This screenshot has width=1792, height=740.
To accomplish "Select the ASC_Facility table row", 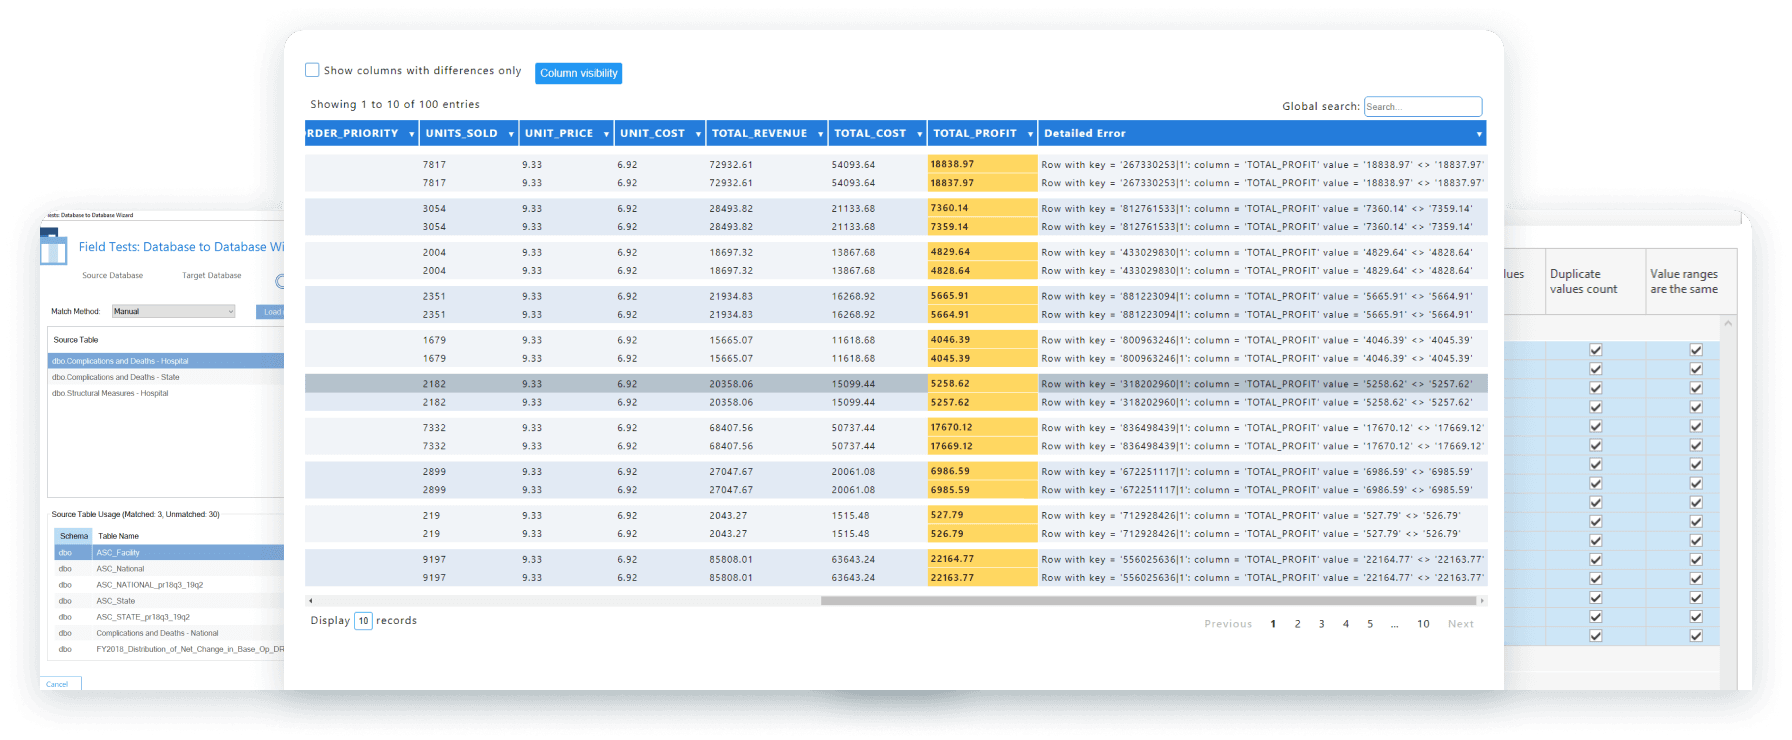I will (169, 553).
